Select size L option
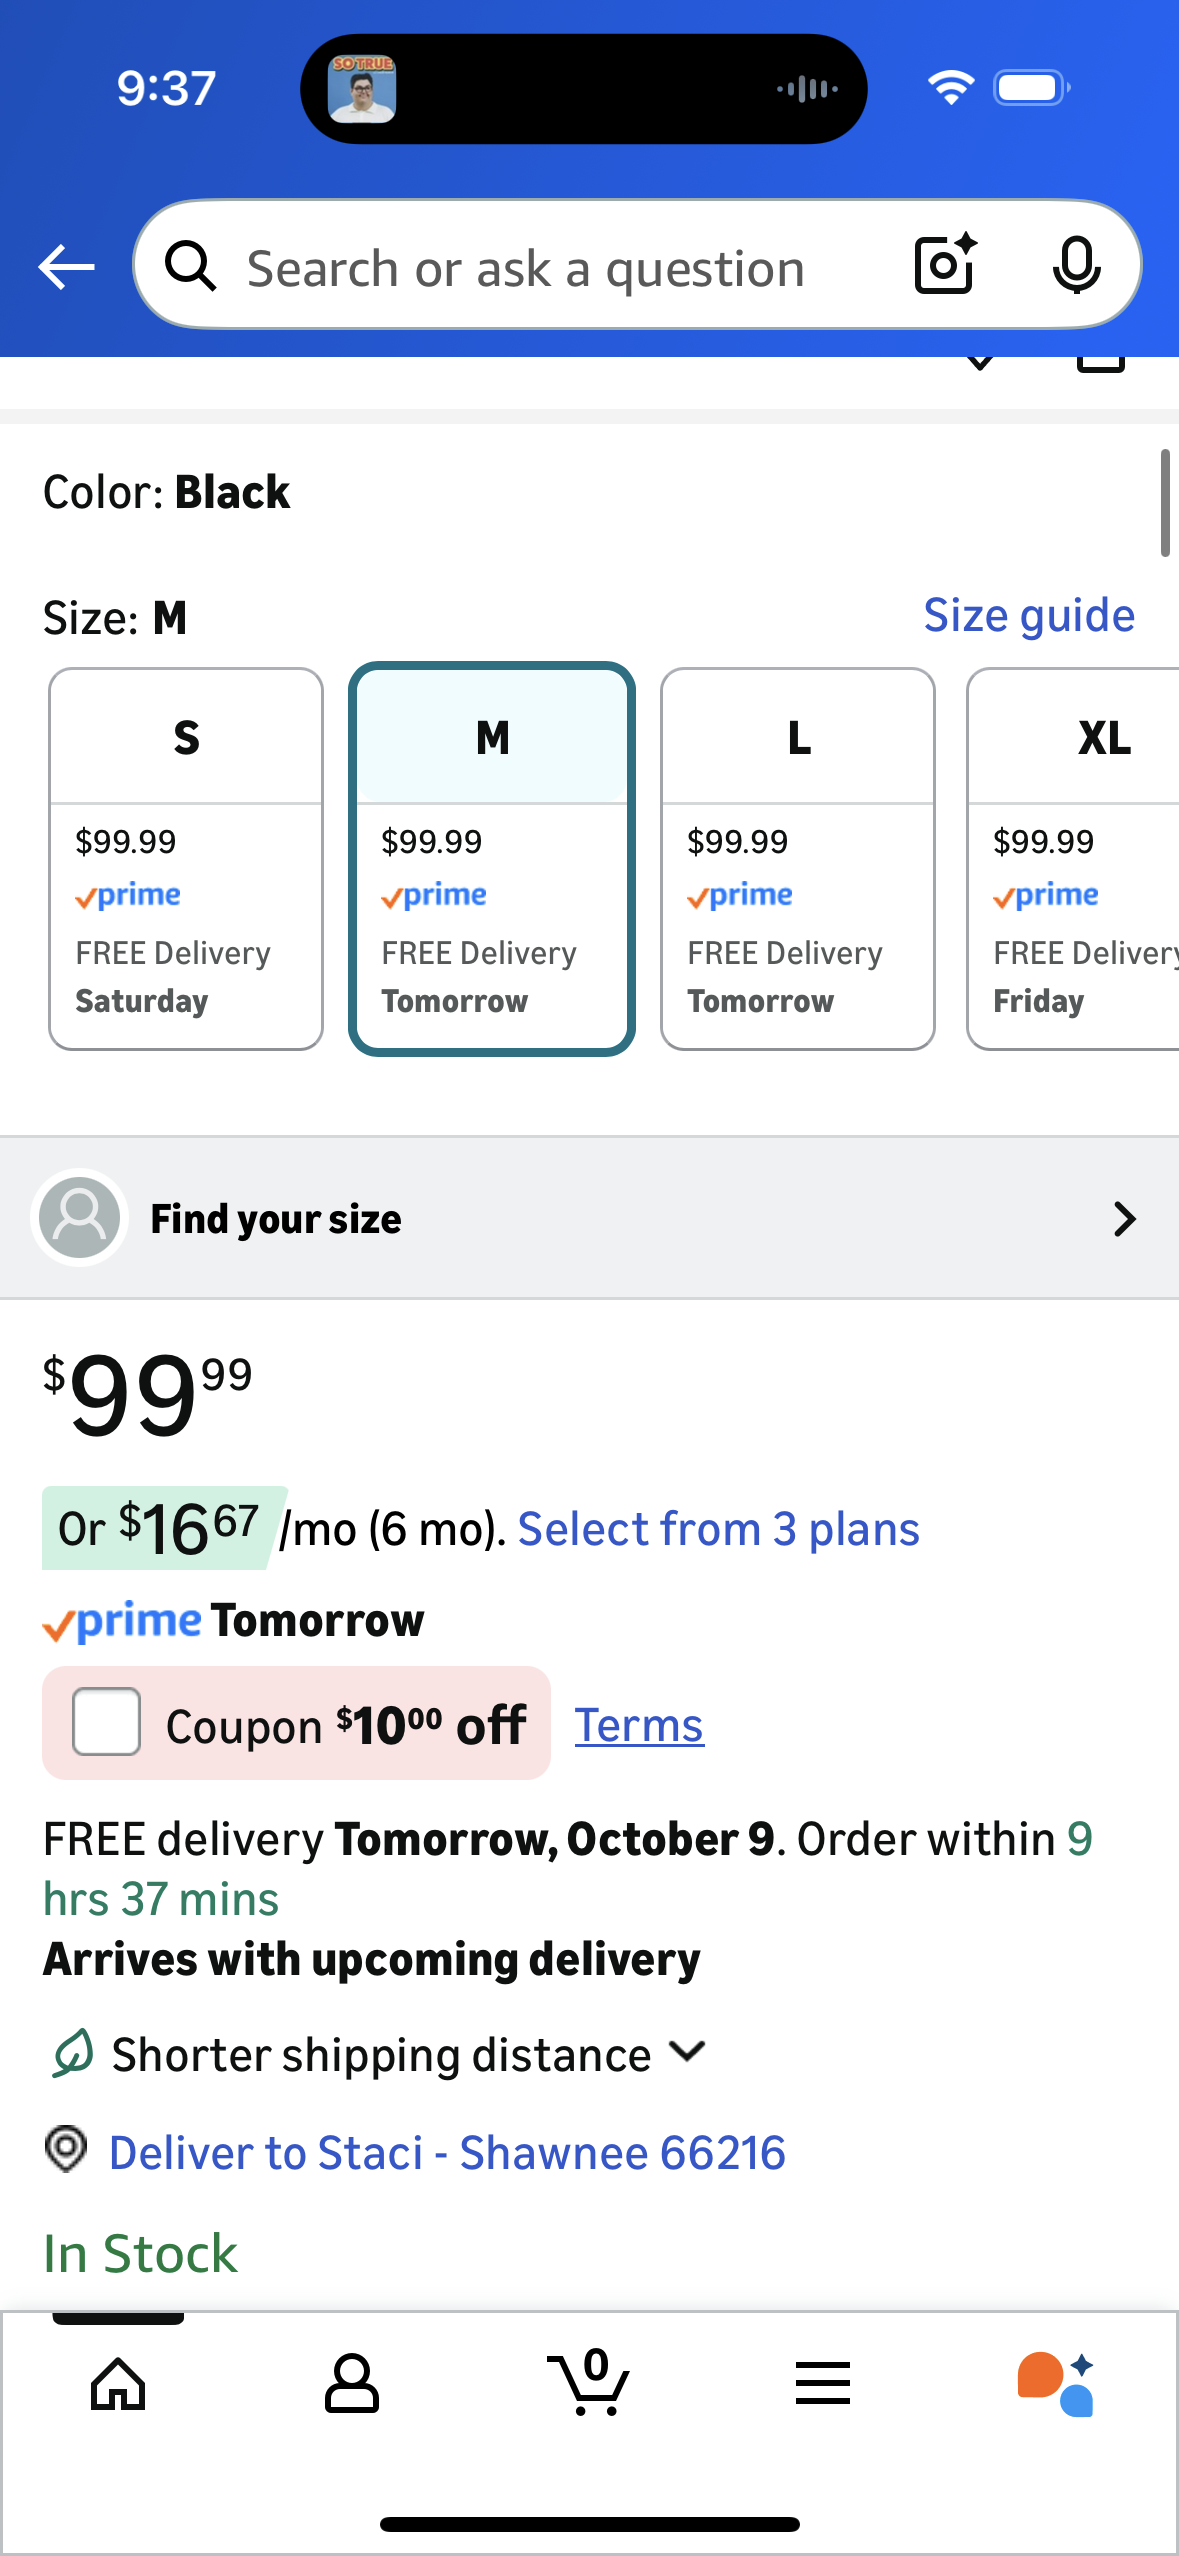 (x=798, y=858)
